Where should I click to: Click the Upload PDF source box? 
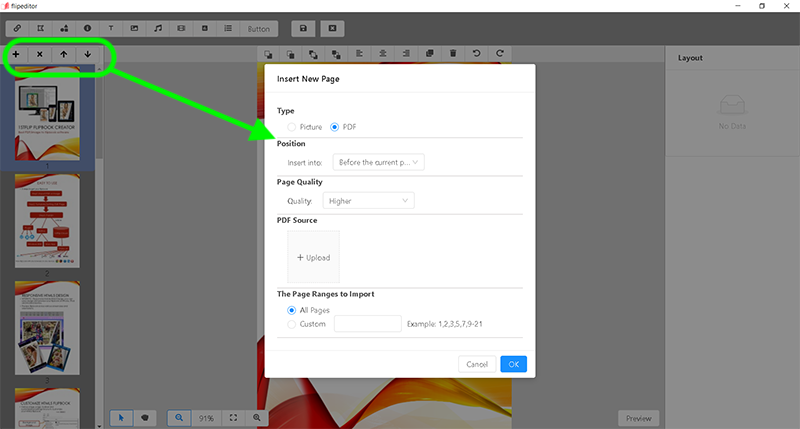[x=313, y=257]
